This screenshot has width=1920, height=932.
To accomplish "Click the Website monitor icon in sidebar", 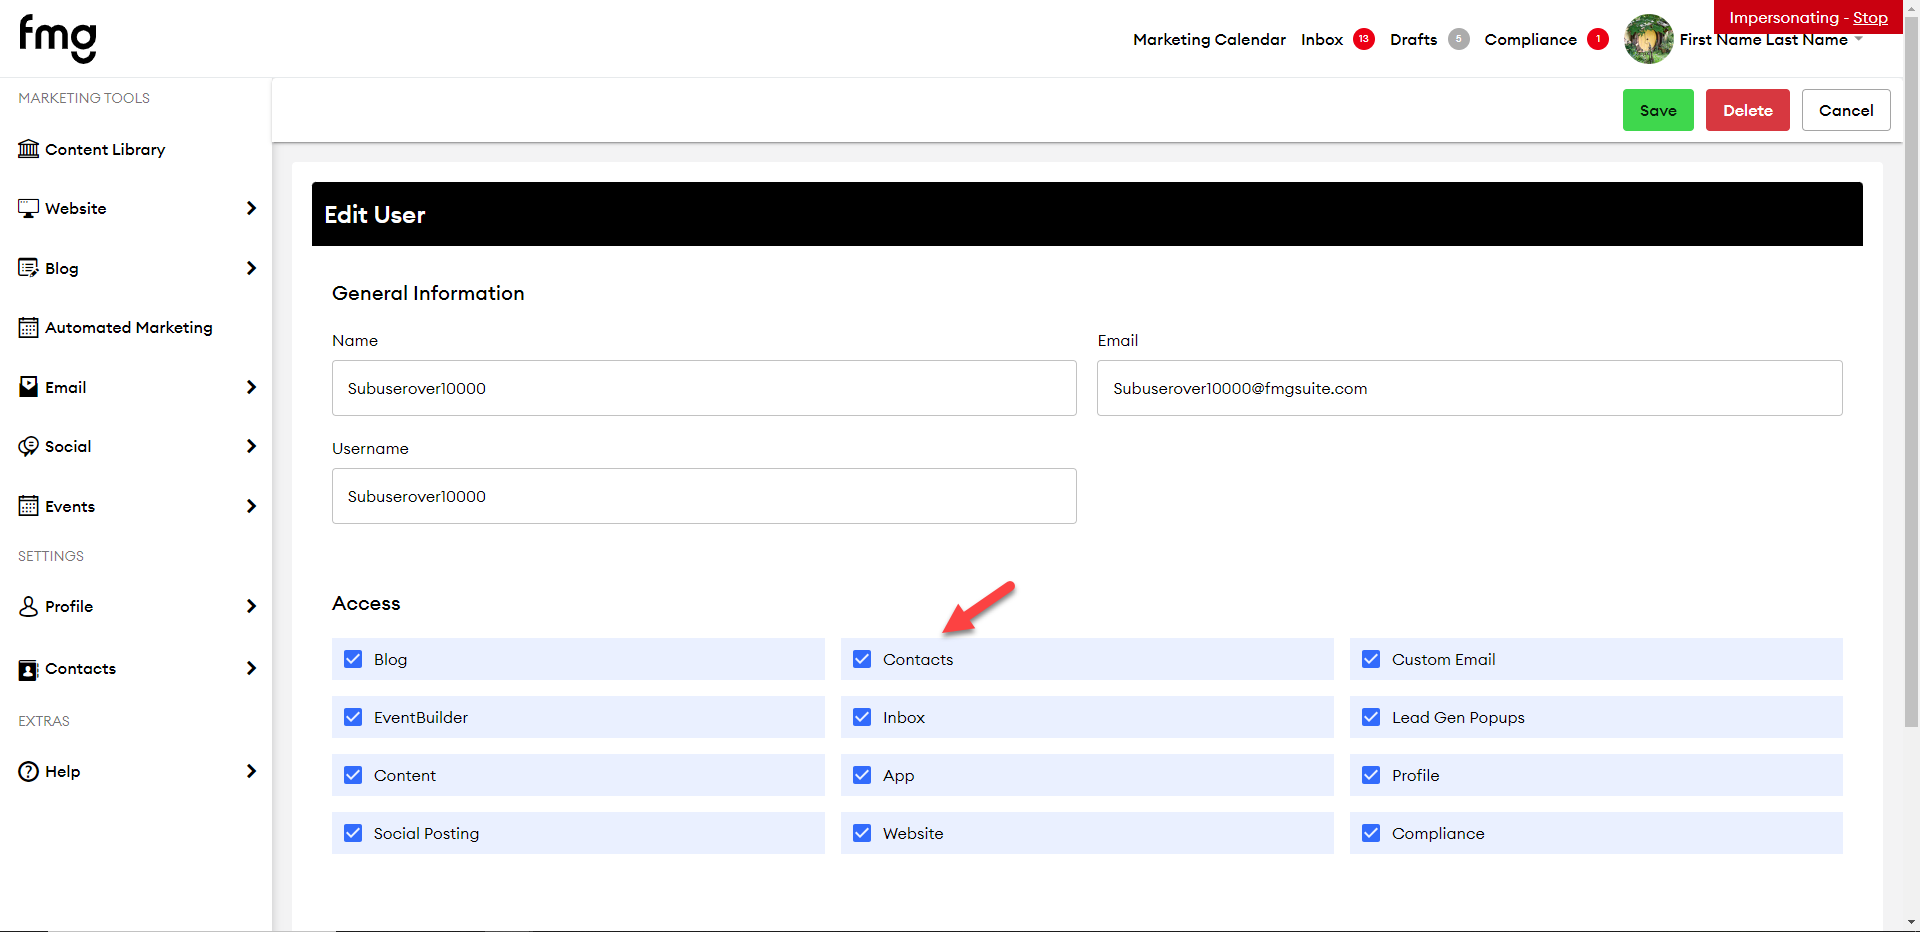I will [x=29, y=208].
